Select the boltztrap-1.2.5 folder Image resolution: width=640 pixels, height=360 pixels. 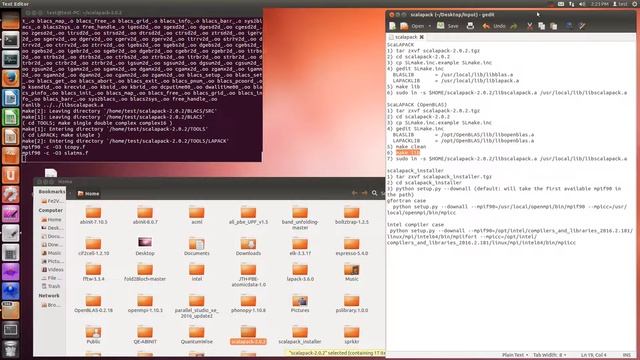pyautogui.click(x=351, y=216)
